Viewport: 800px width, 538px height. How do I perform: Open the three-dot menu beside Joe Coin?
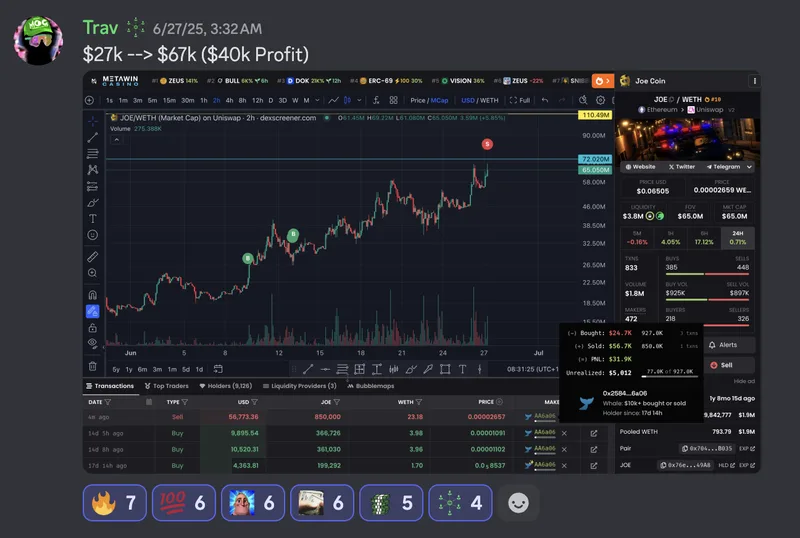coord(755,81)
